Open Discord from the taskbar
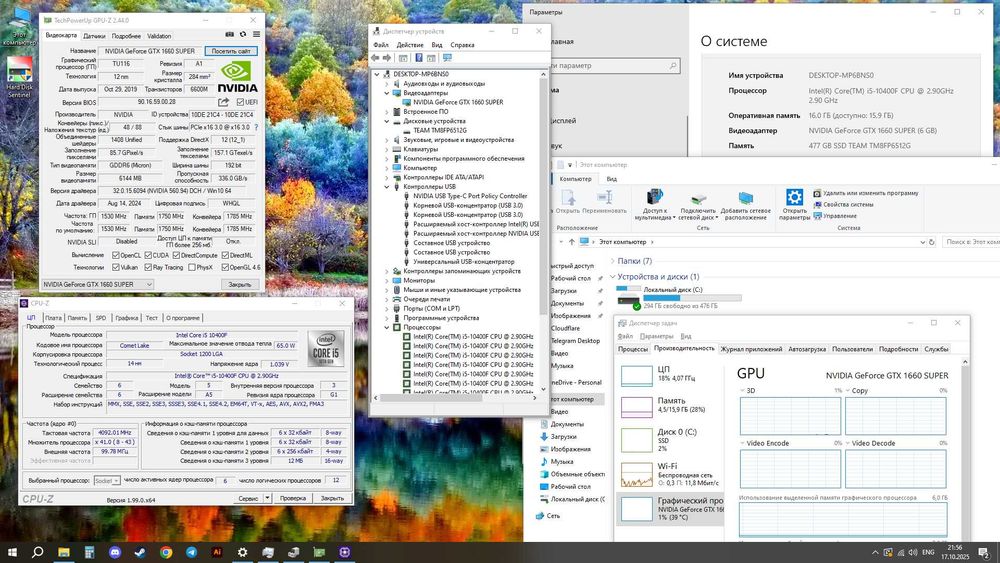This screenshot has height=563, width=1000. (115, 552)
